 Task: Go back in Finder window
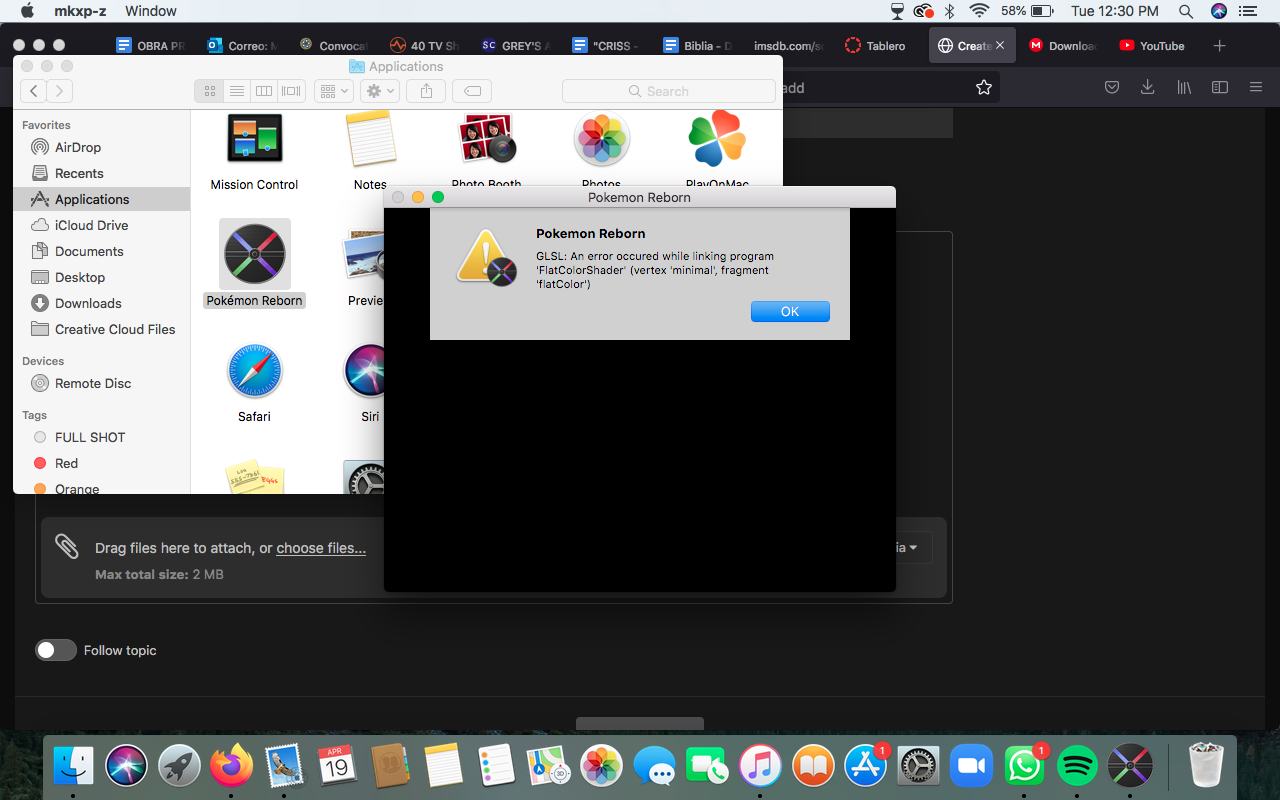(x=33, y=91)
